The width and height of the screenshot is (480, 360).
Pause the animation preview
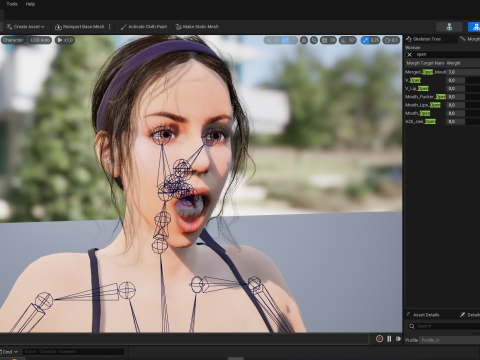click(389, 339)
